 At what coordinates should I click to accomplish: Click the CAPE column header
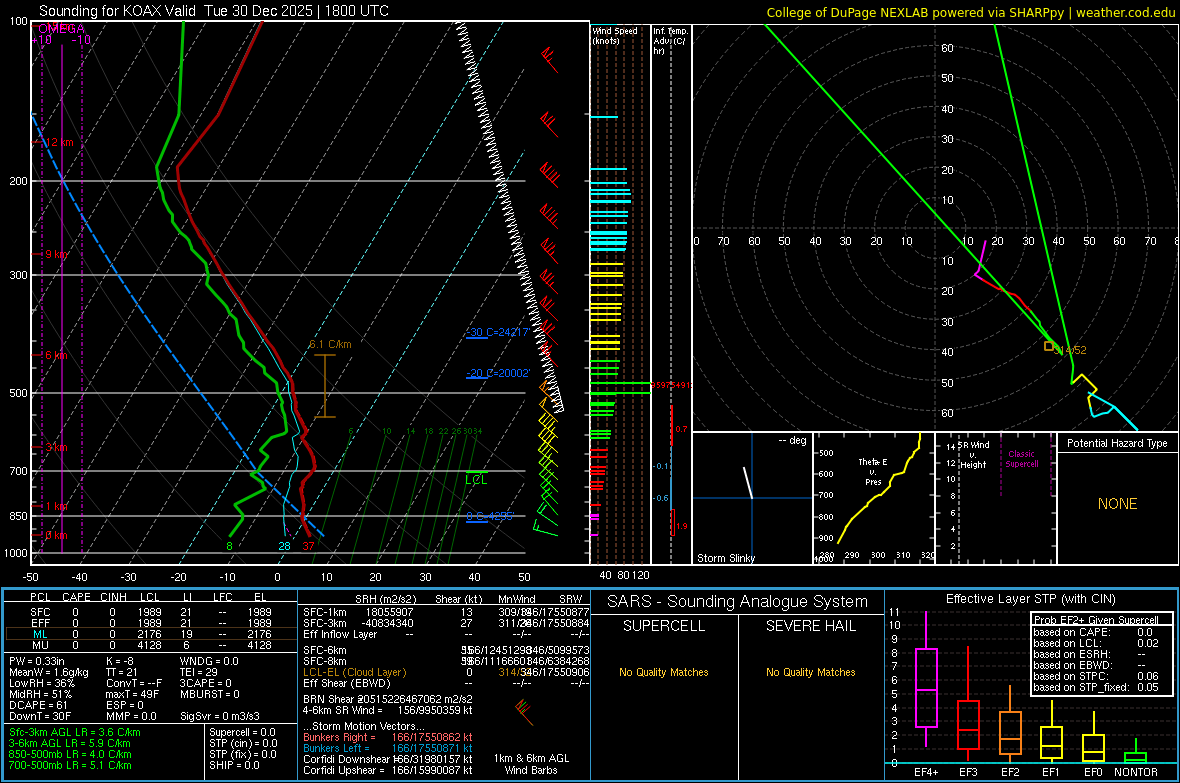[x=76, y=597]
